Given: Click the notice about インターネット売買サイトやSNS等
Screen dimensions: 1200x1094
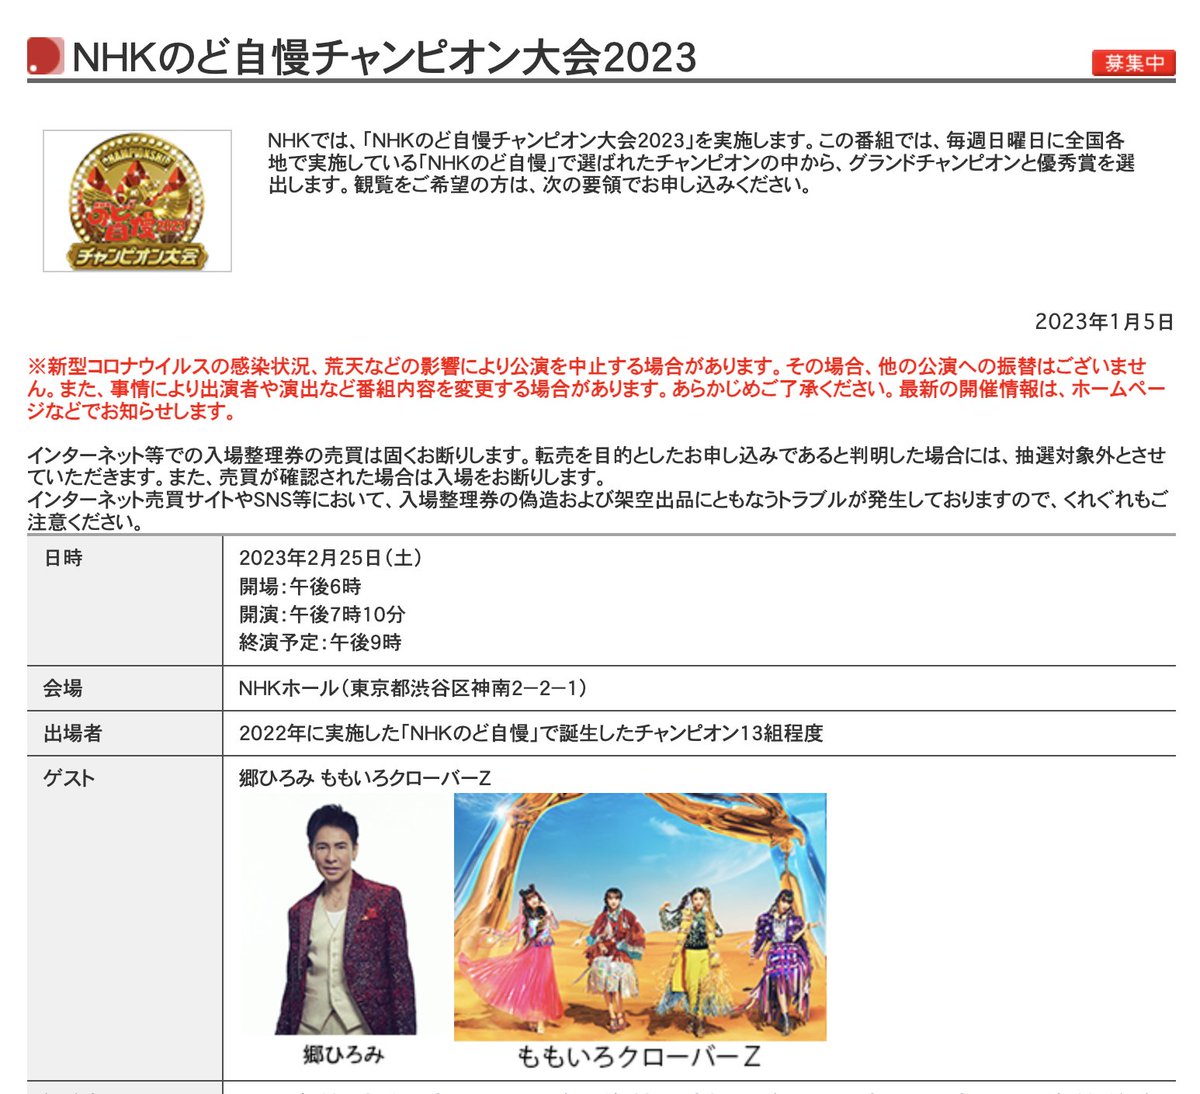Looking at the screenshot, I should click(597, 511).
